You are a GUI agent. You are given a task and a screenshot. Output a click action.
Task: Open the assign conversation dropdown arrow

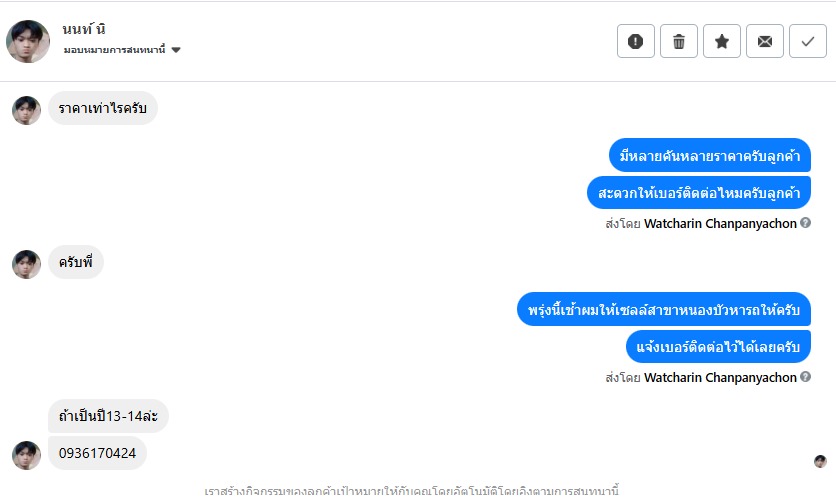coord(176,49)
